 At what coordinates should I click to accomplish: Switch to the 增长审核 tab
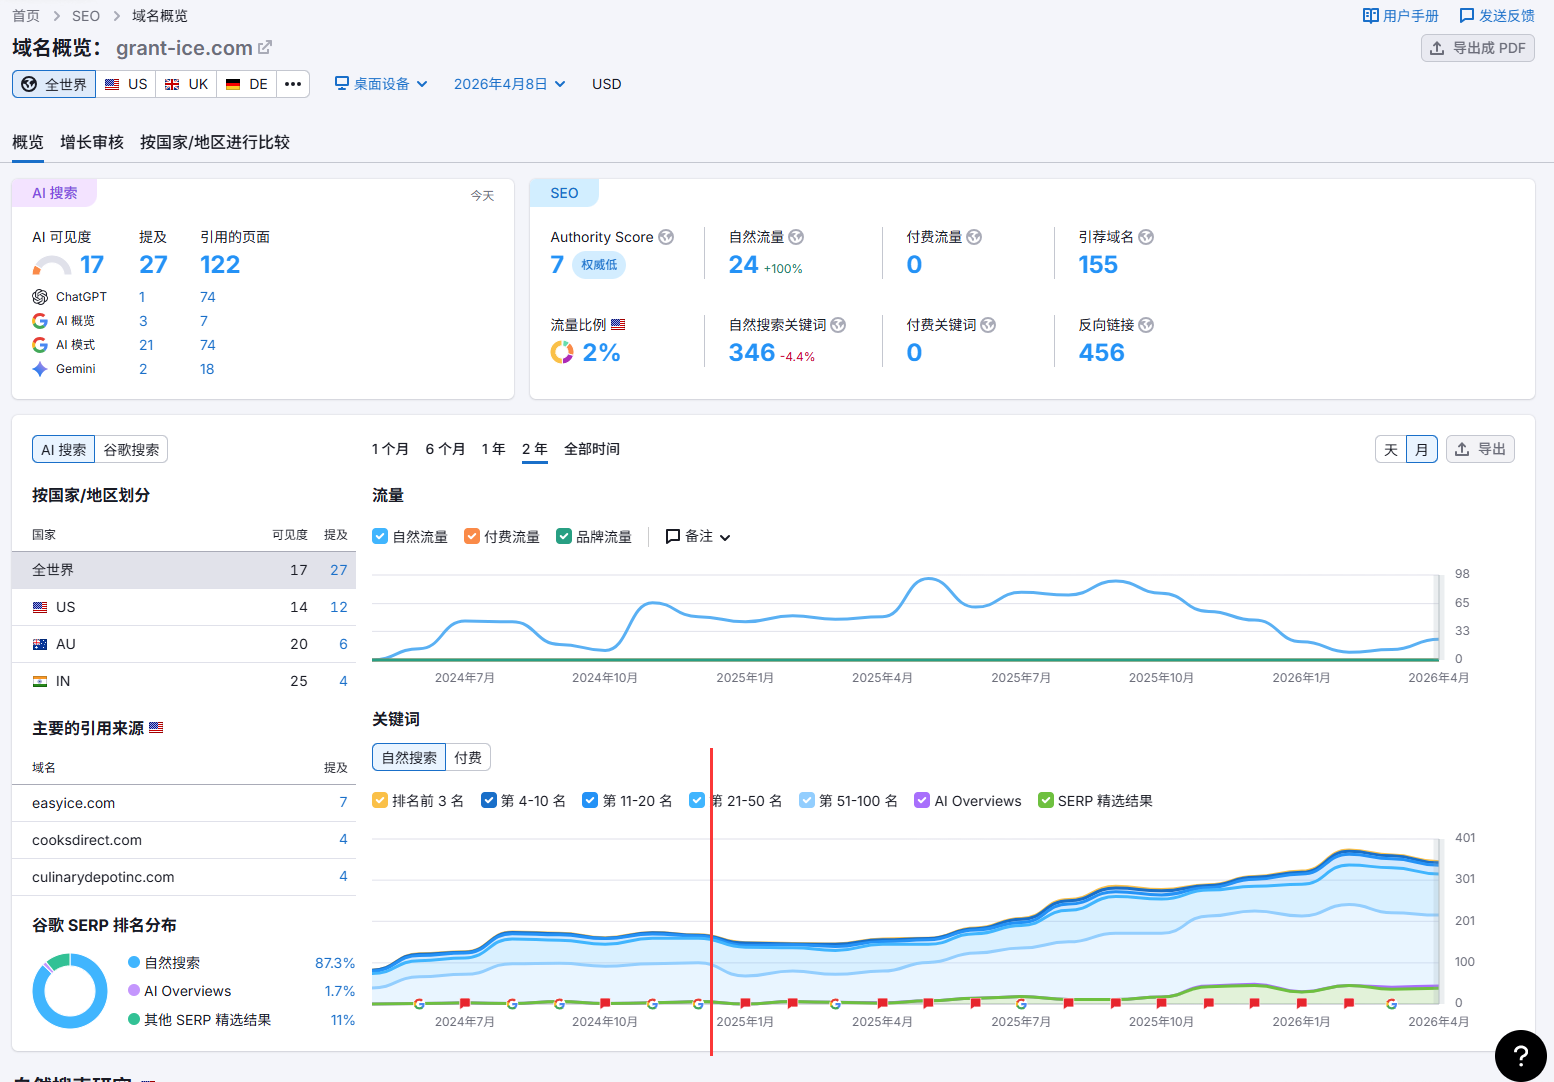92,142
